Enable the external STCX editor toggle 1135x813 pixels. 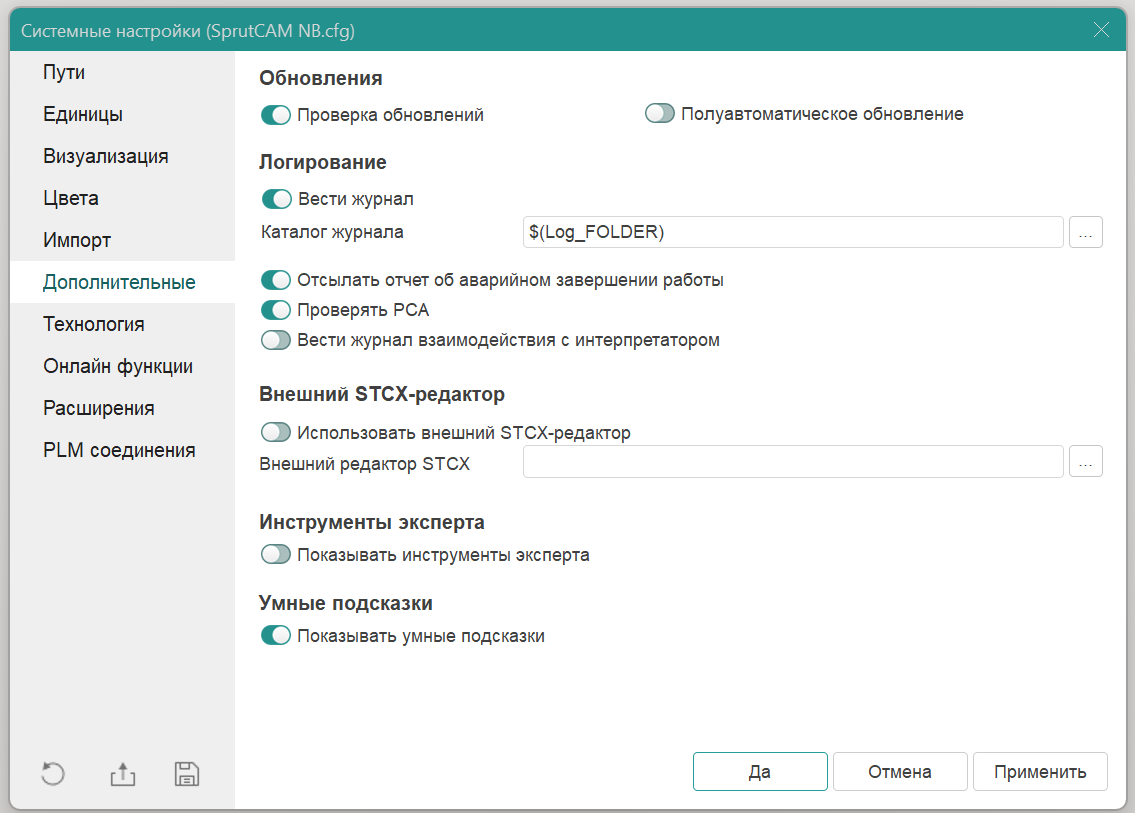pos(275,433)
